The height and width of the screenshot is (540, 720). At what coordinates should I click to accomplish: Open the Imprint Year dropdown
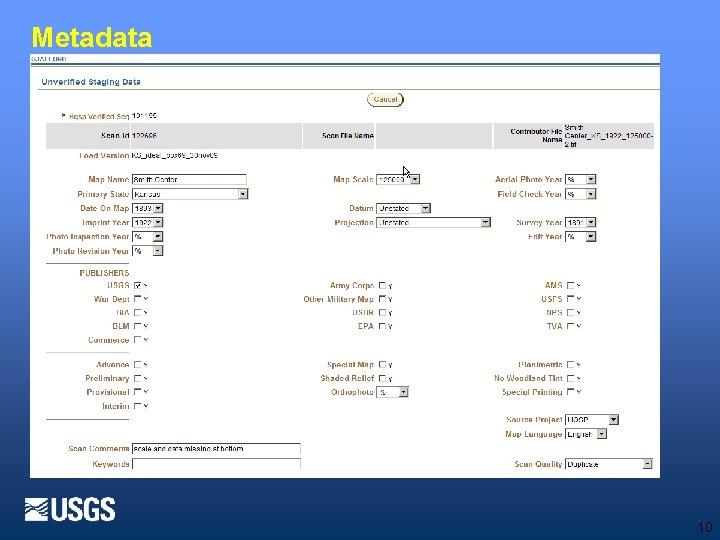point(147,223)
